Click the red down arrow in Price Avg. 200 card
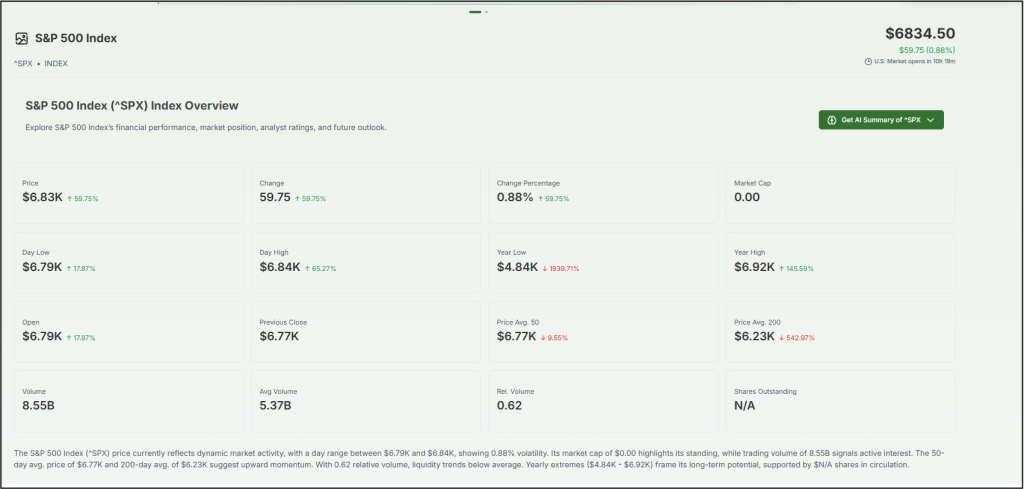1024x489 pixels. pyautogui.click(x=780, y=338)
